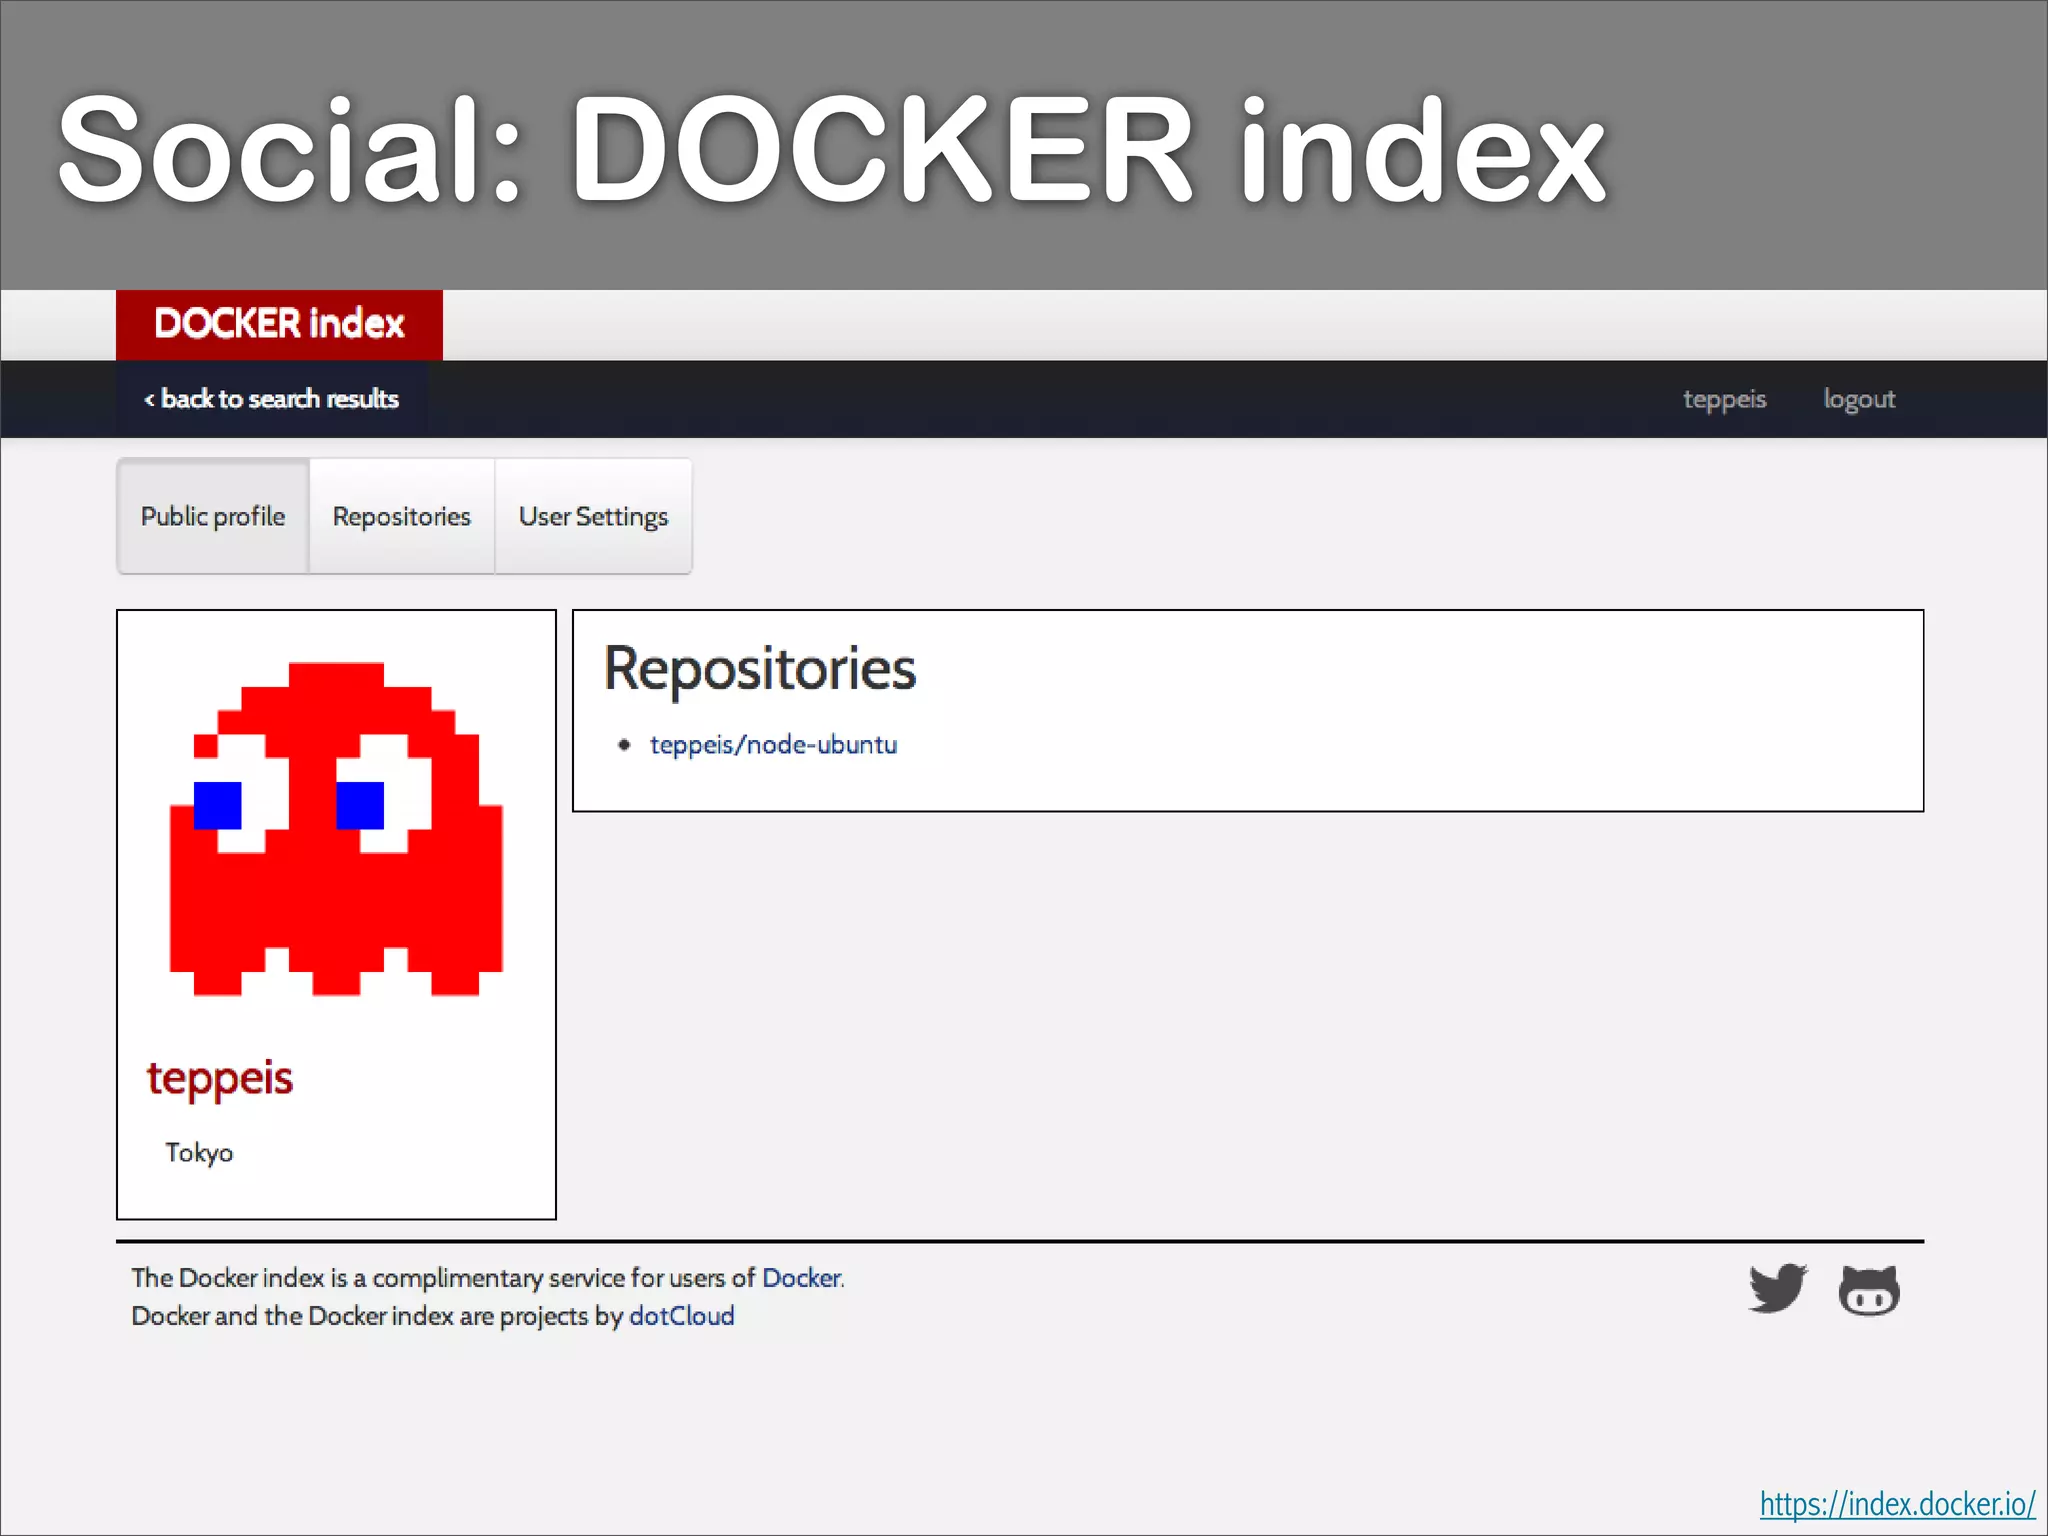Go back to search results
2048x1536 pixels.
tap(271, 399)
